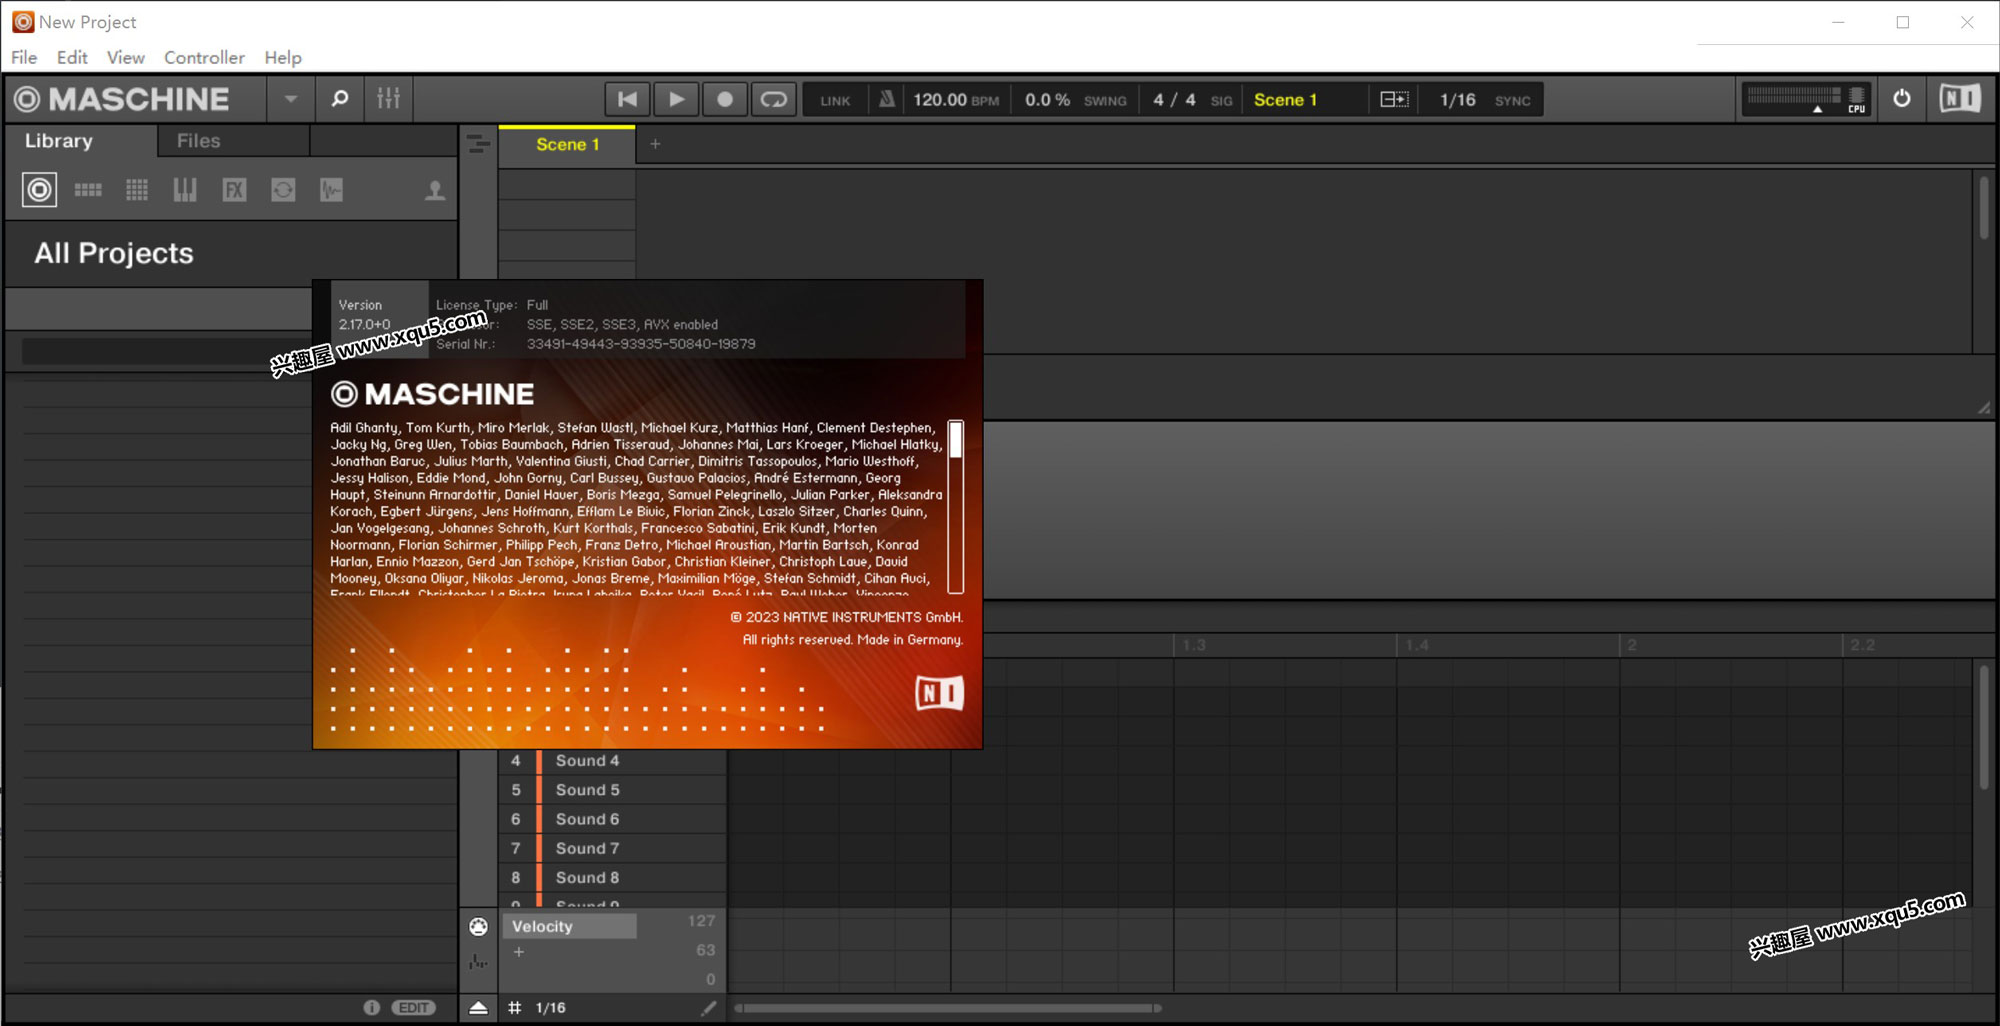The image size is (2000, 1026).
Task: Select the Sound 4 slot
Action: pos(613,761)
